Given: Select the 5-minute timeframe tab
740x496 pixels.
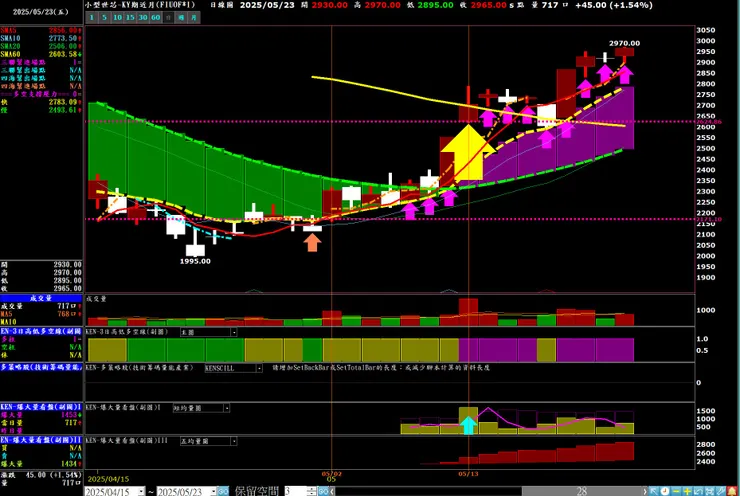Looking at the screenshot, I should pyautogui.click(x=104, y=17).
